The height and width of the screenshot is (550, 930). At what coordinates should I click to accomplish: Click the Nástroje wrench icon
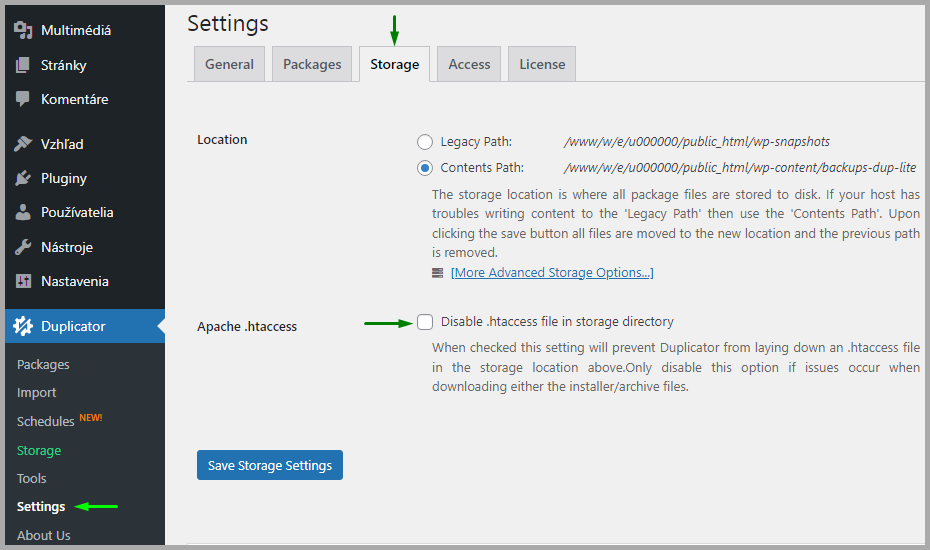pos(23,247)
